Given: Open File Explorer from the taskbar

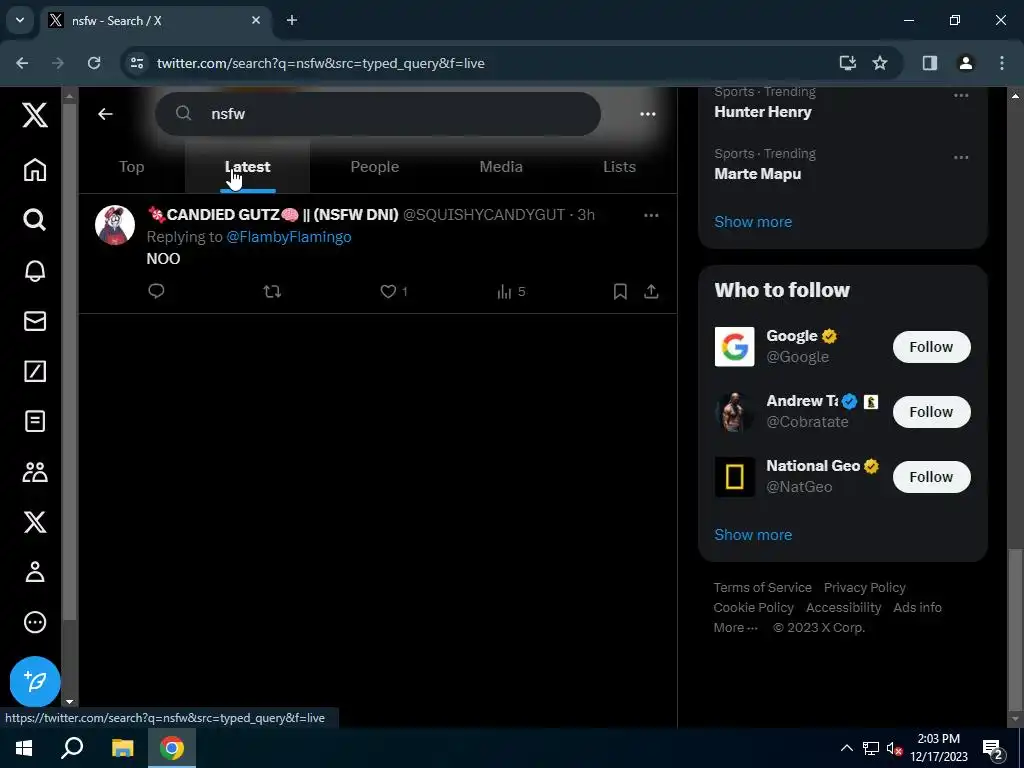Looking at the screenshot, I should tap(122, 748).
